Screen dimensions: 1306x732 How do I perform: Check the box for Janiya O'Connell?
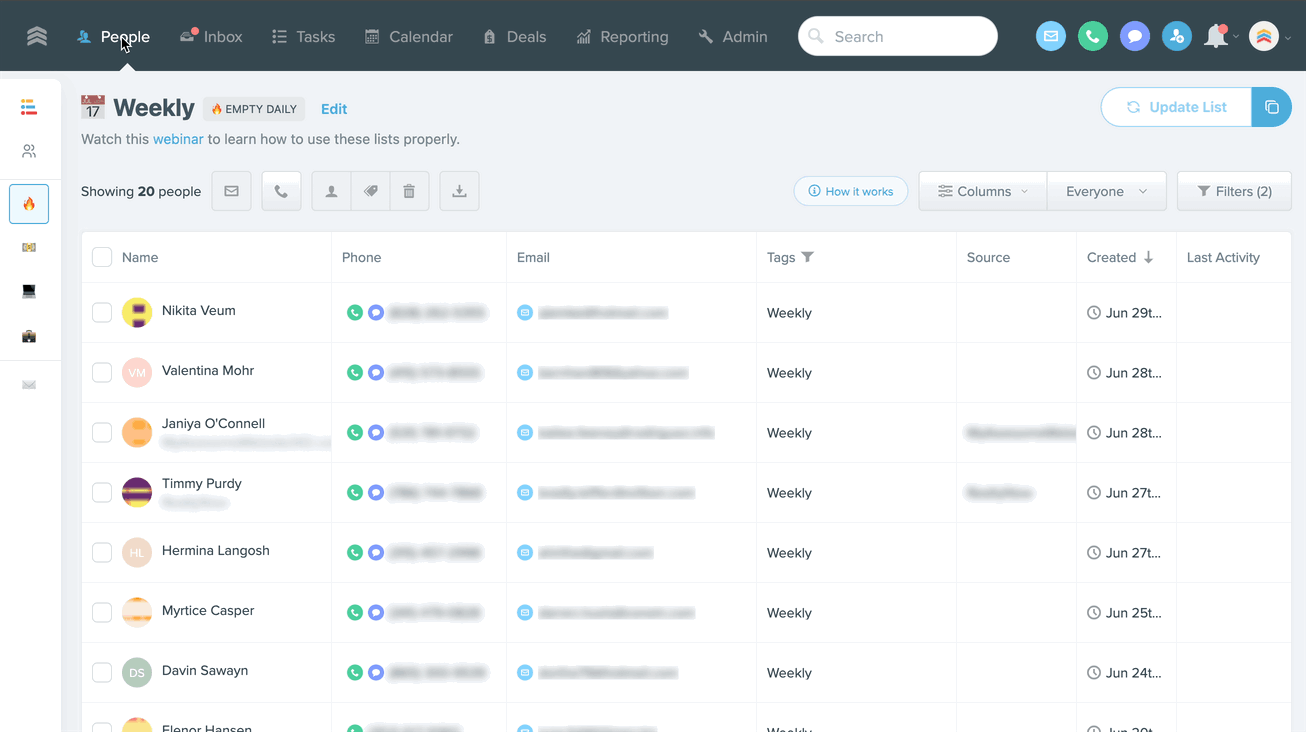tap(102, 433)
